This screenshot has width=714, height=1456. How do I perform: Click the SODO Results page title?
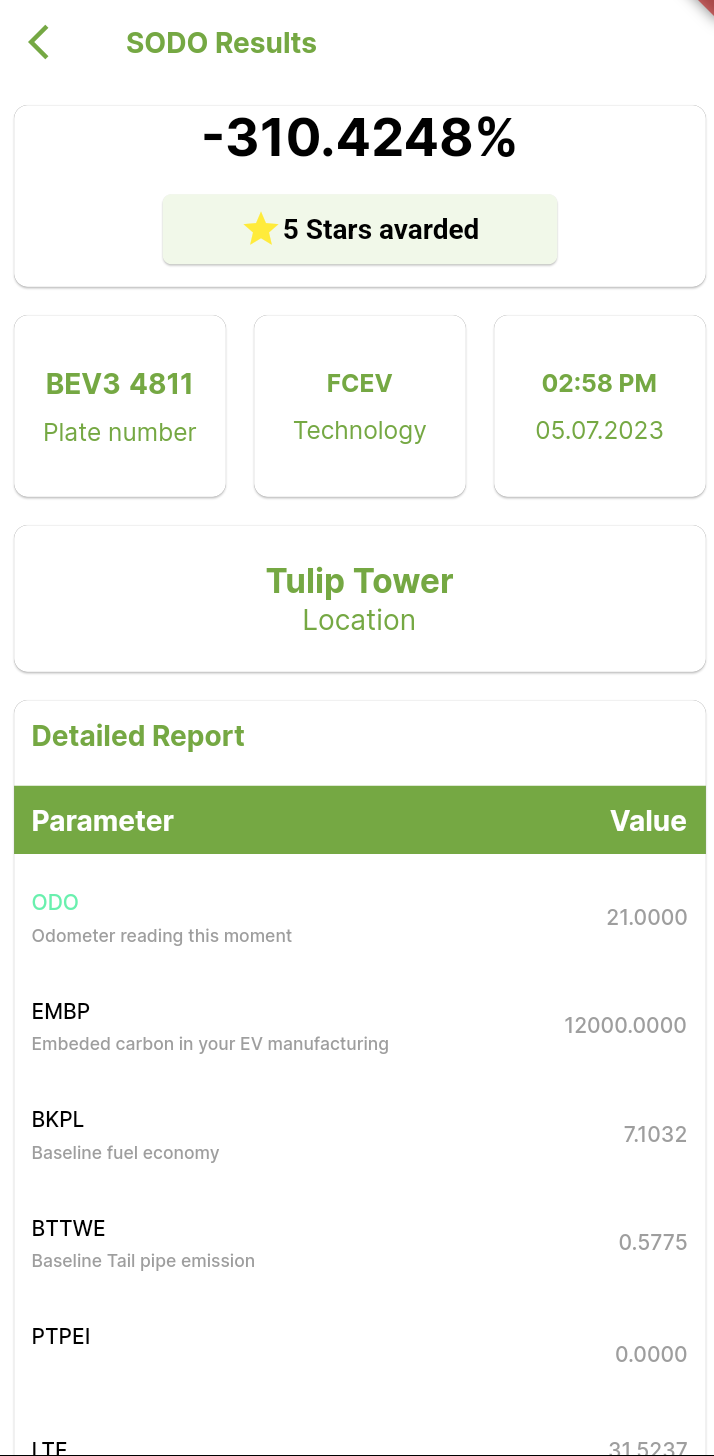coord(221,43)
